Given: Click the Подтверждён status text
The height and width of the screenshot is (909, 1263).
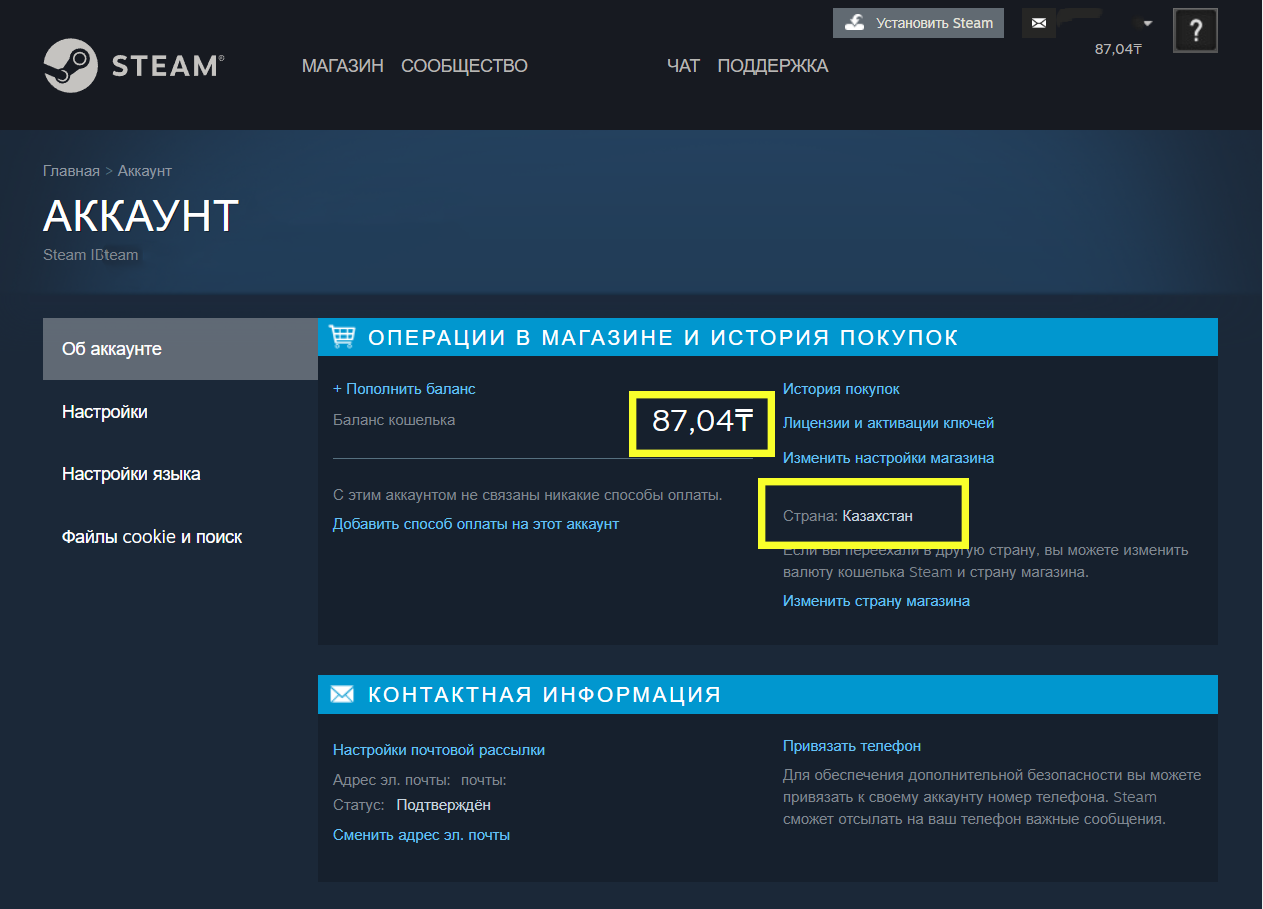Looking at the screenshot, I should pyautogui.click(x=444, y=805).
